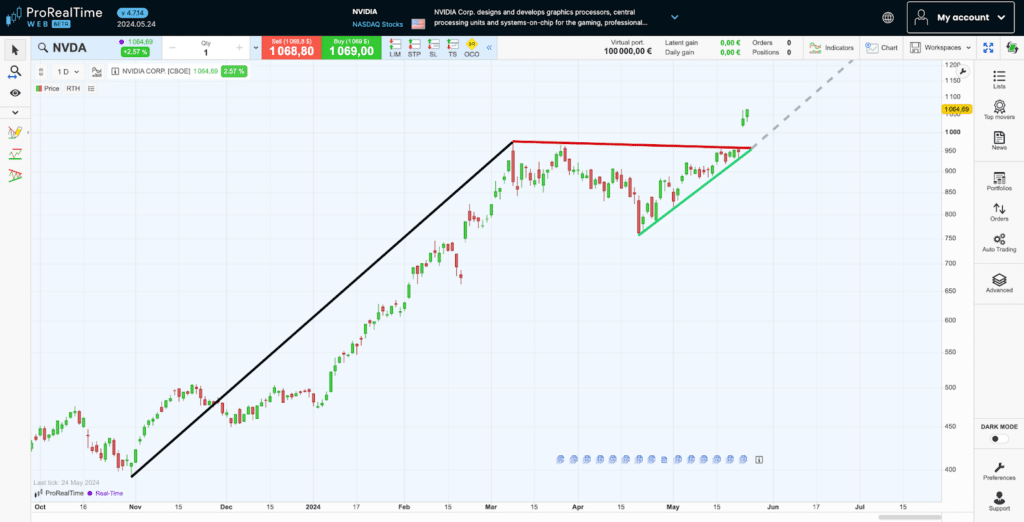Place a STP stop order

[414, 48]
